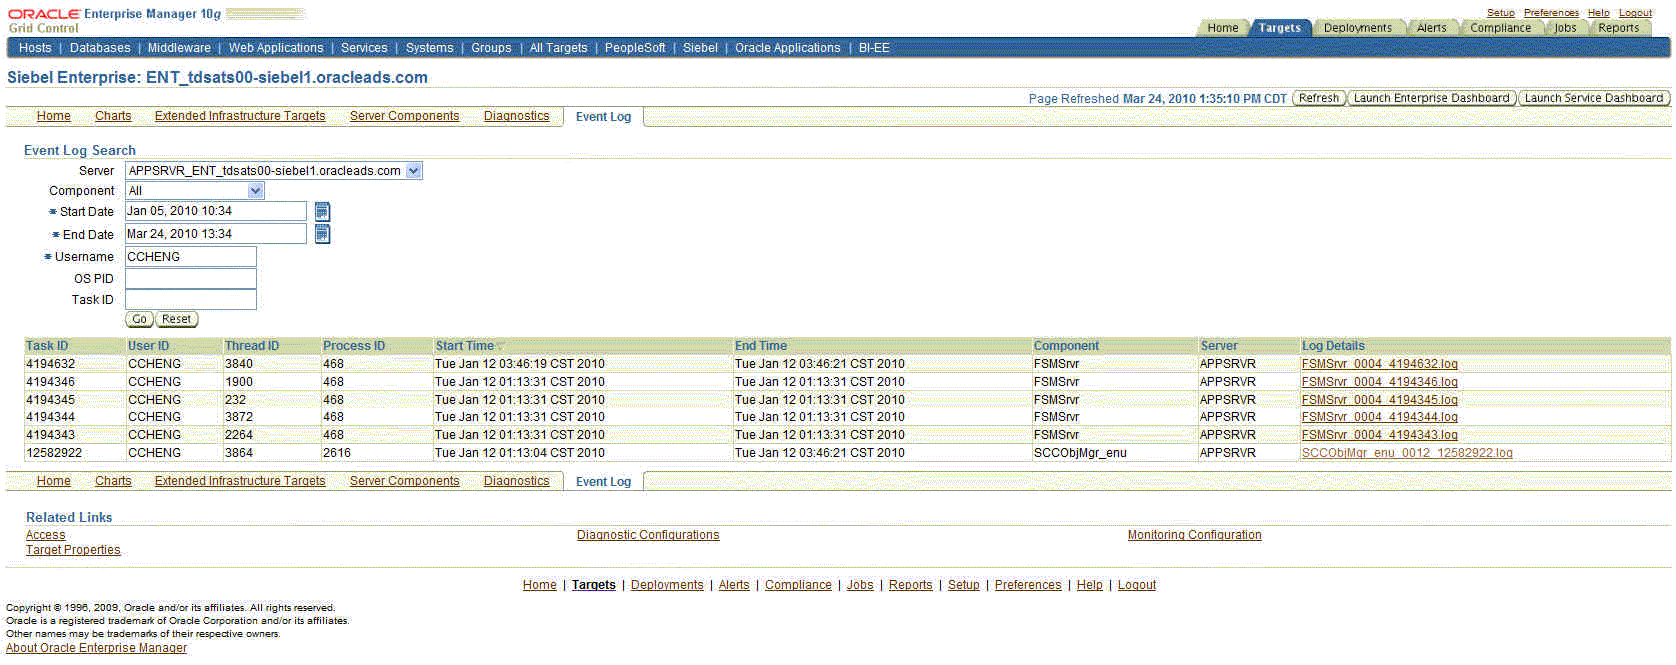Open the End Date calendar picker icon
This screenshot has width=1676, height=665.
pyautogui.click(x=322, y=234)
